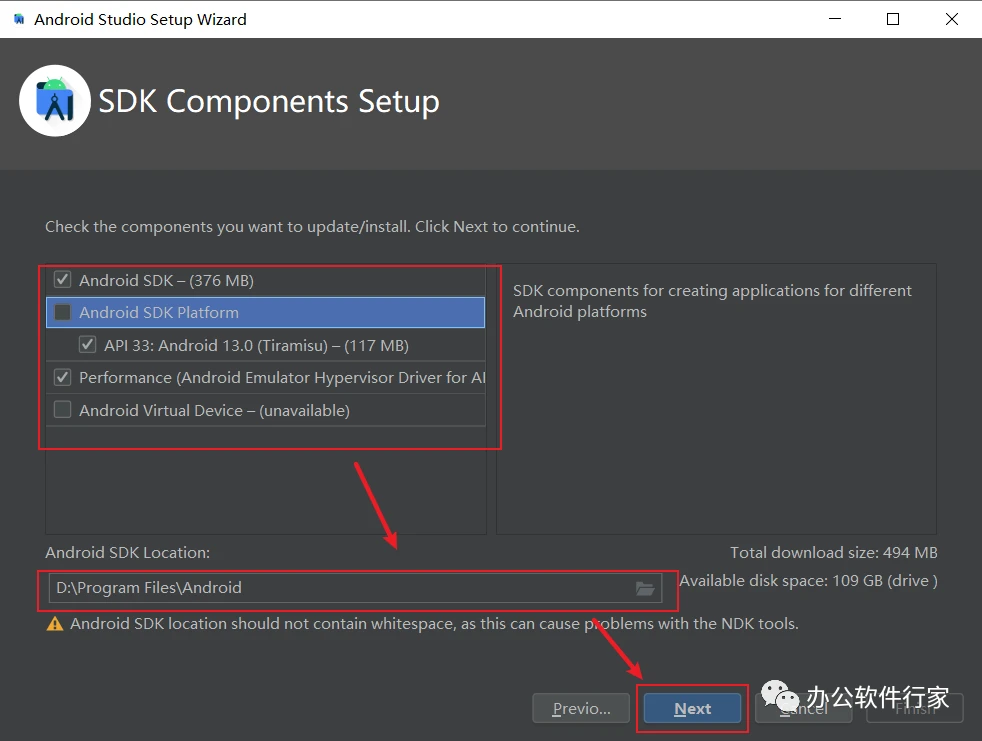
Task: Uncheck the Android SDK checkbox
Action: [x=63, y=280]
